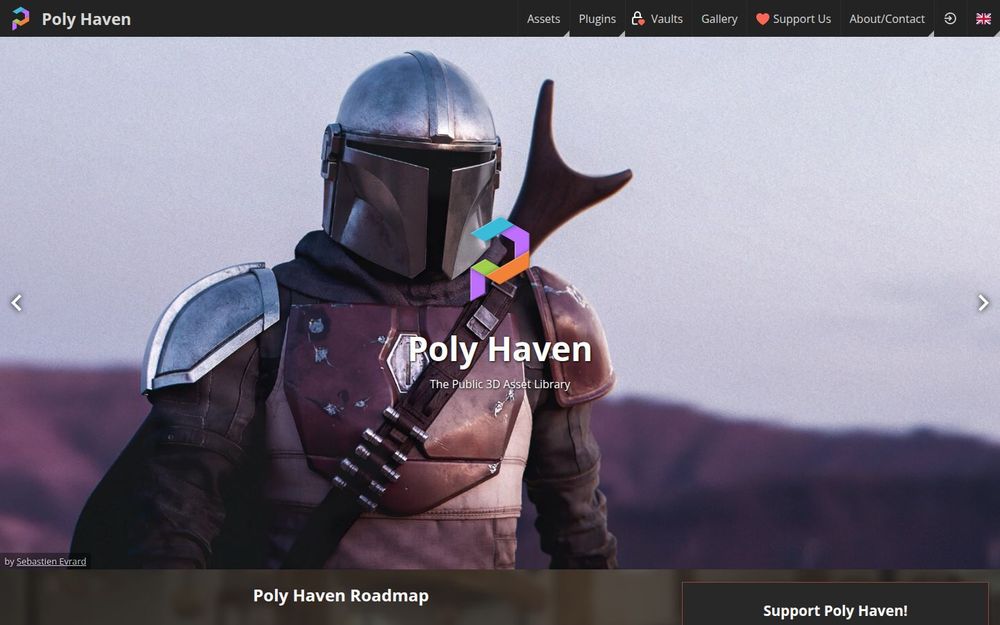Open the About/Contact menu
This screenshot has width=1000, height=625.
886,19
